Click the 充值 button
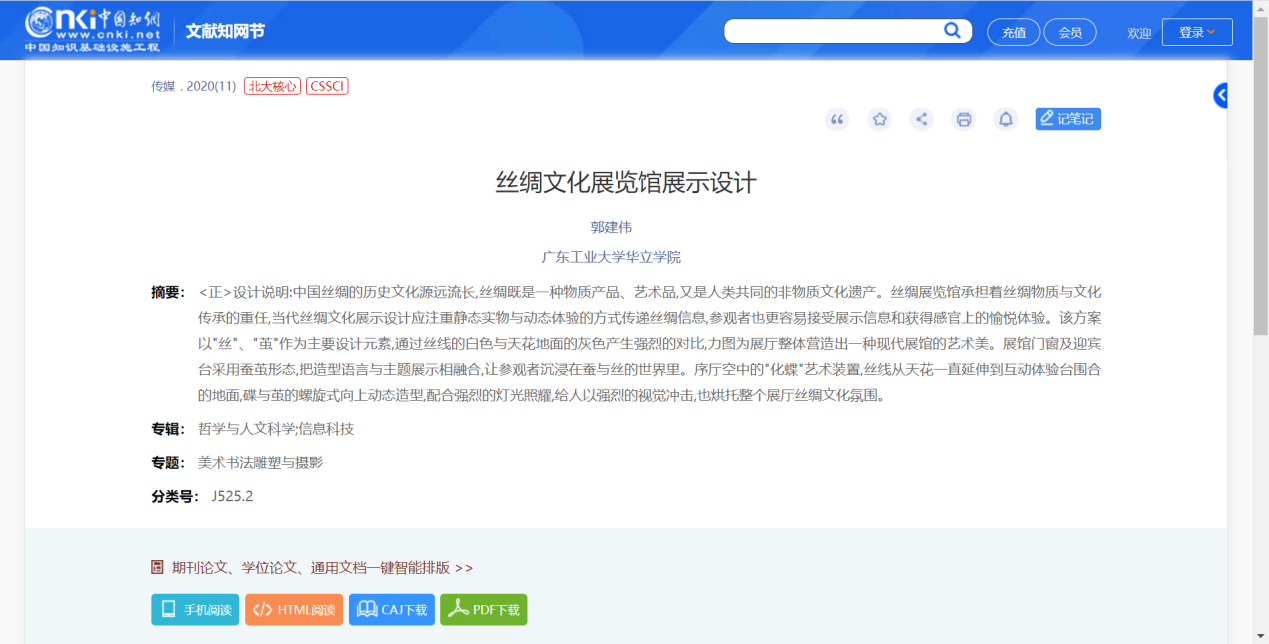This screenshot has height=644, width=1269. 1014,32
